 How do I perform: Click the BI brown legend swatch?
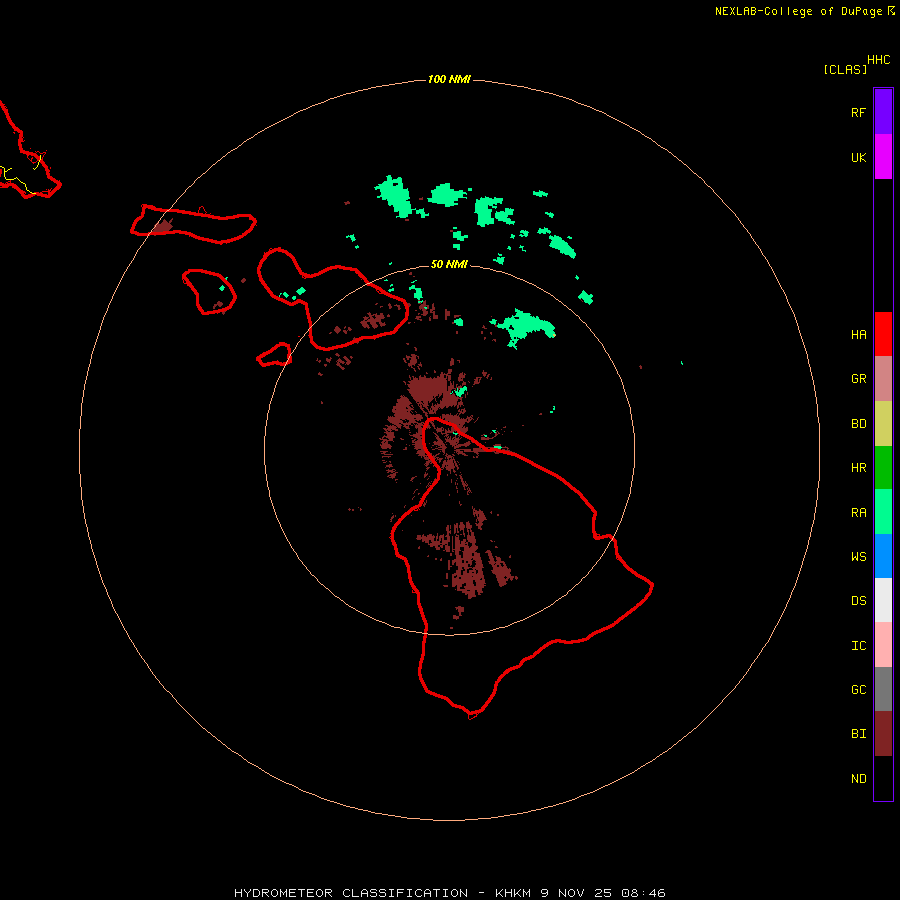point(883,734)
